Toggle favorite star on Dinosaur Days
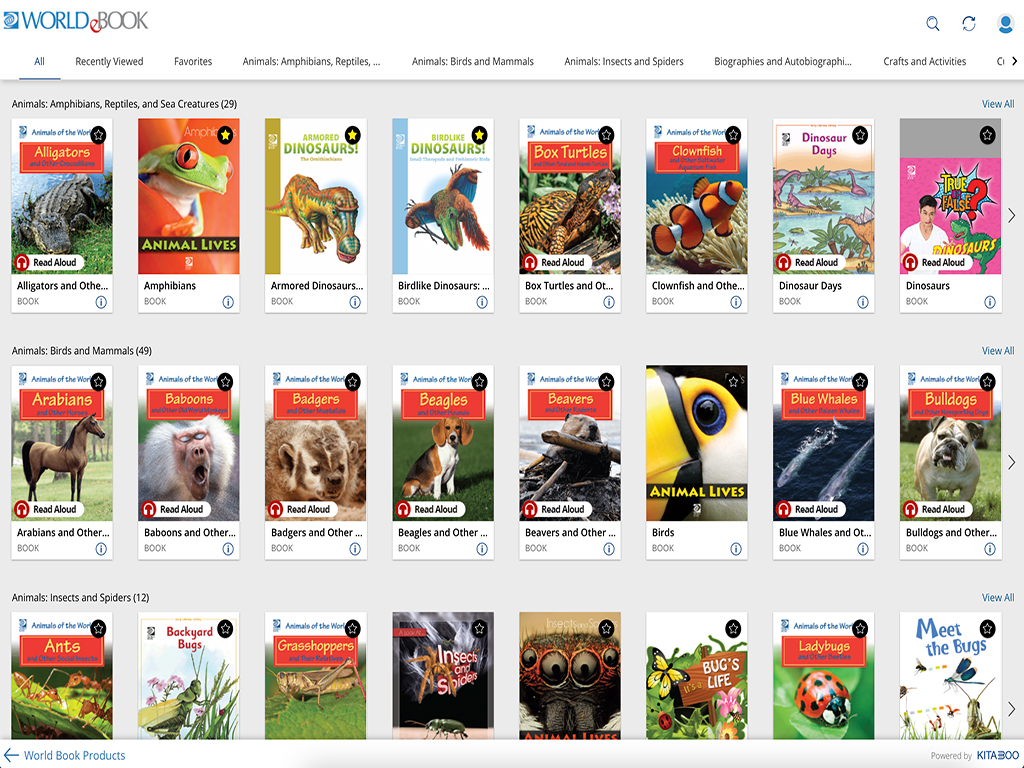This screenshot has height=768, width=1024. point(860,135)
